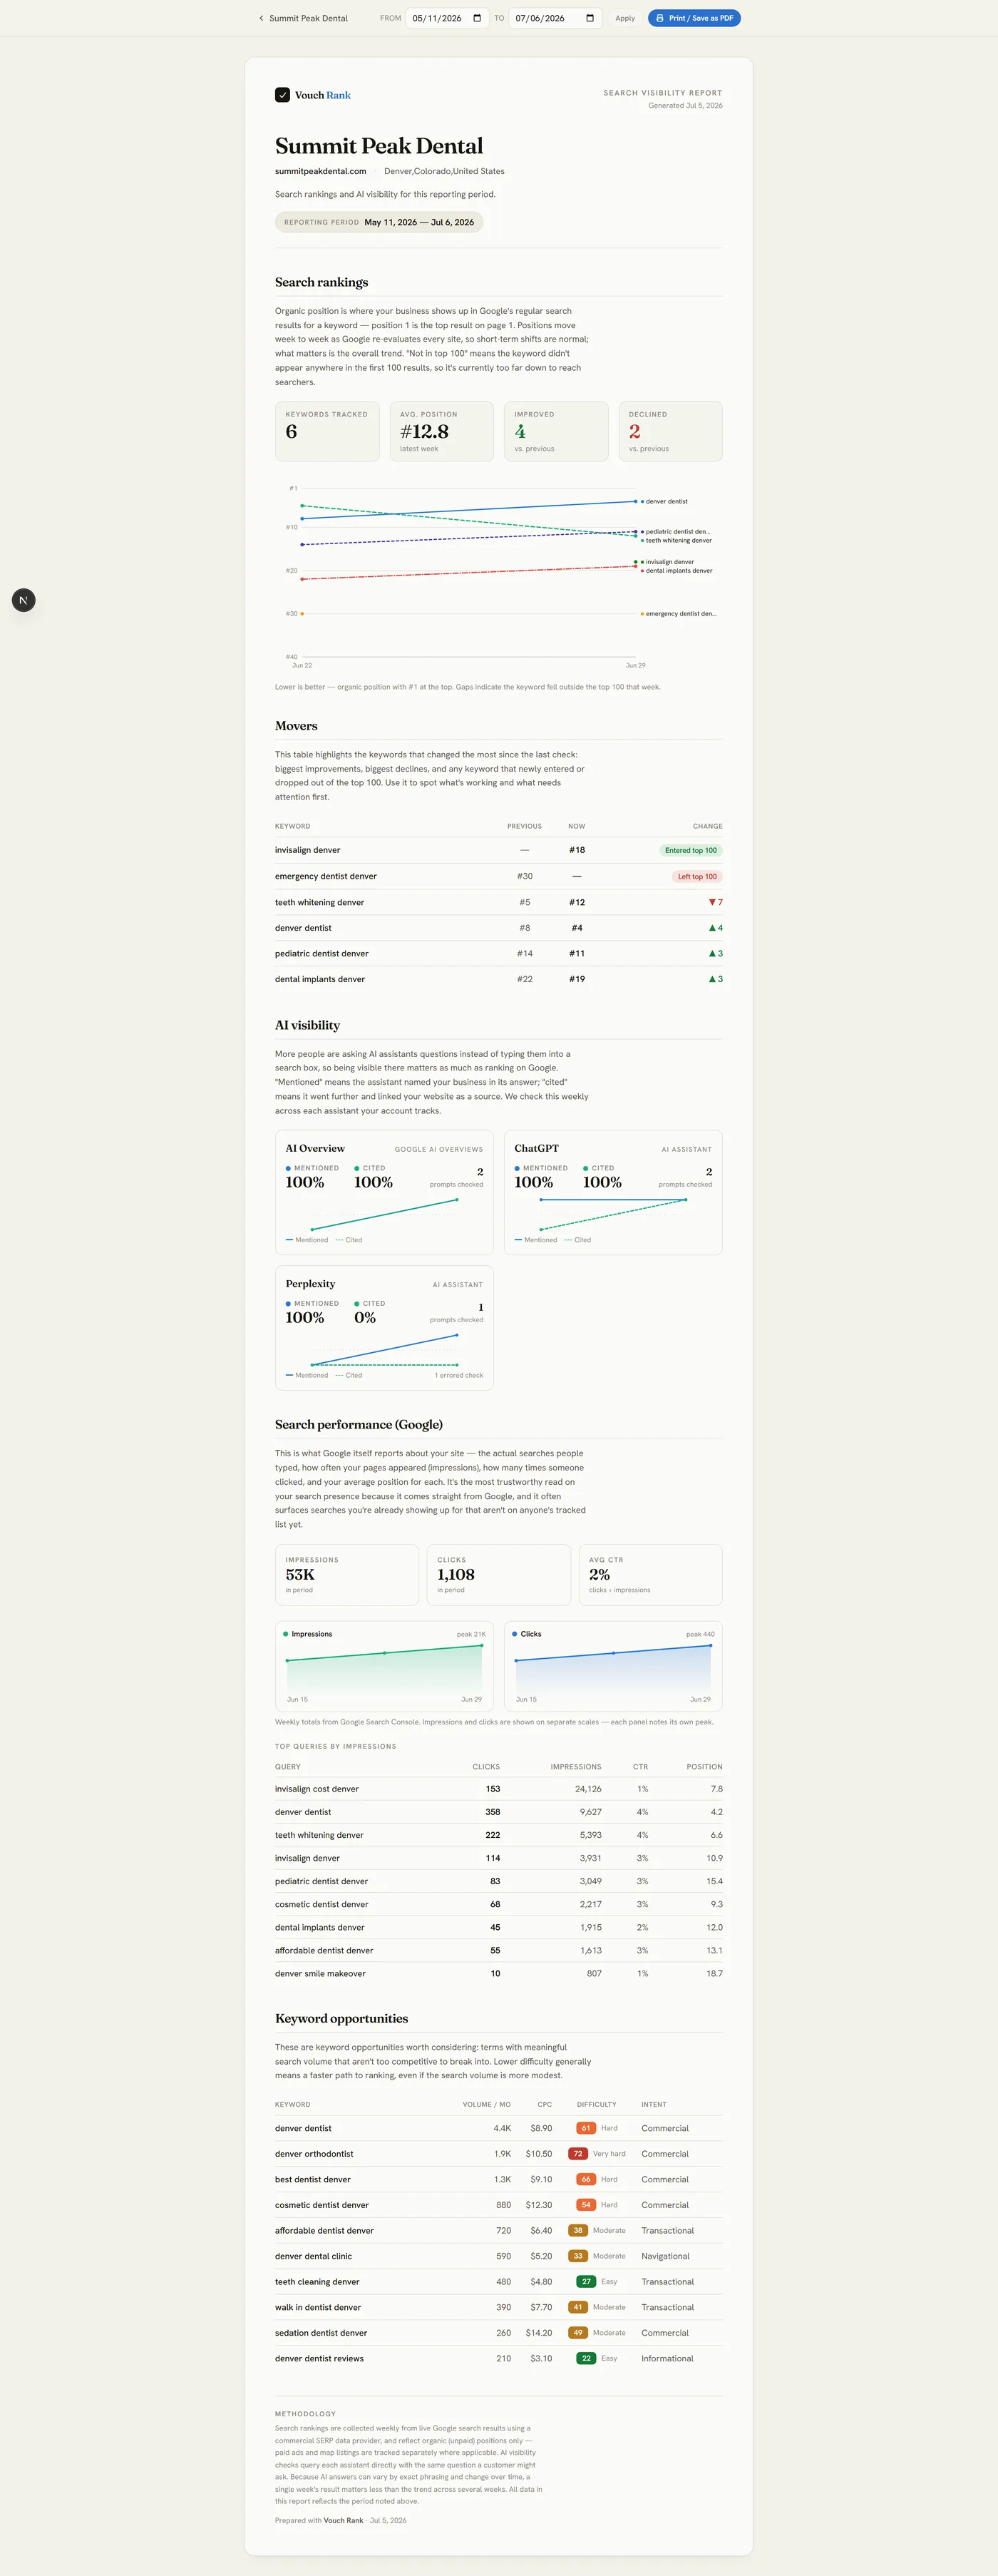This screenshot has width=998, height=2576.
Task: Click the Clicks chart peak 440 panel
Action: (613, 1666)
